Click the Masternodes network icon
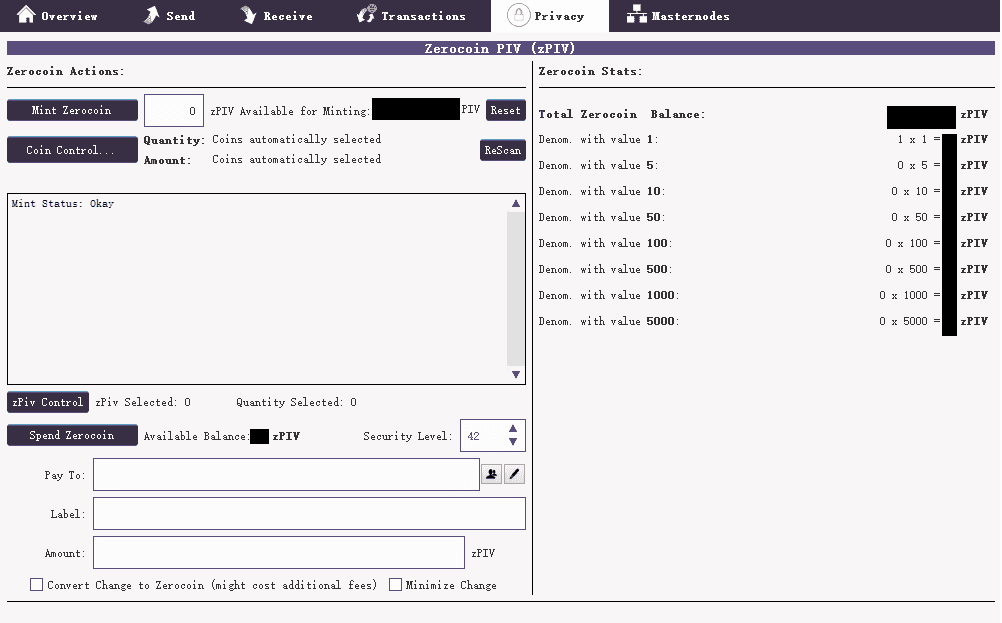The image size is (1002, 623). (x=636, y=14)
